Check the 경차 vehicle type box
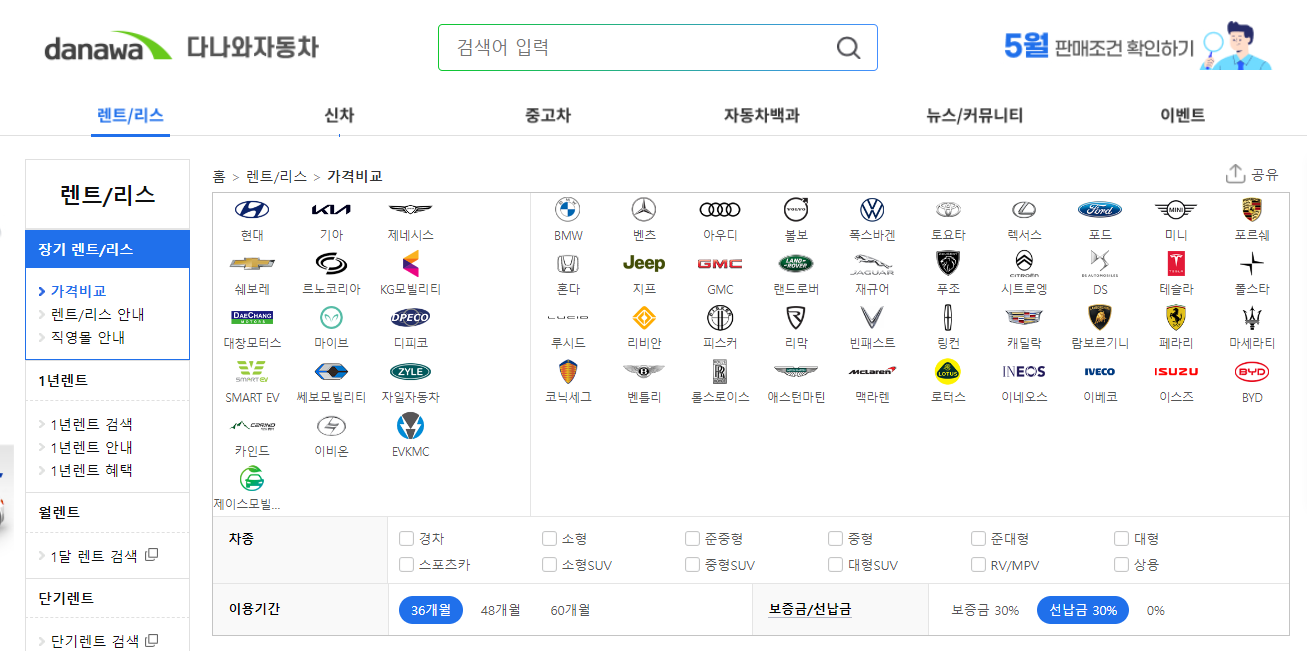 pos(406,539)
